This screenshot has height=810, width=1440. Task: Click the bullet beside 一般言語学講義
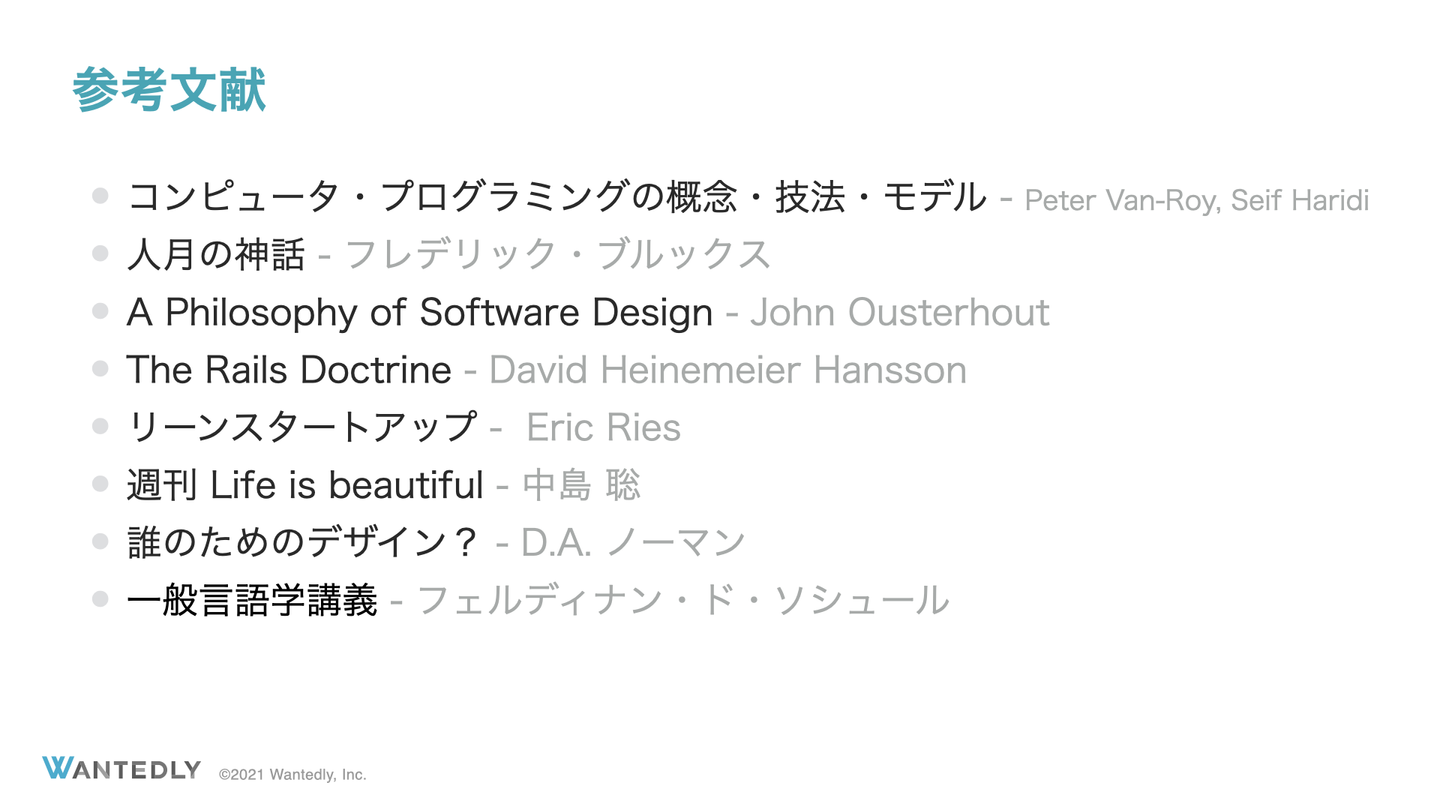tap(100, 599)
